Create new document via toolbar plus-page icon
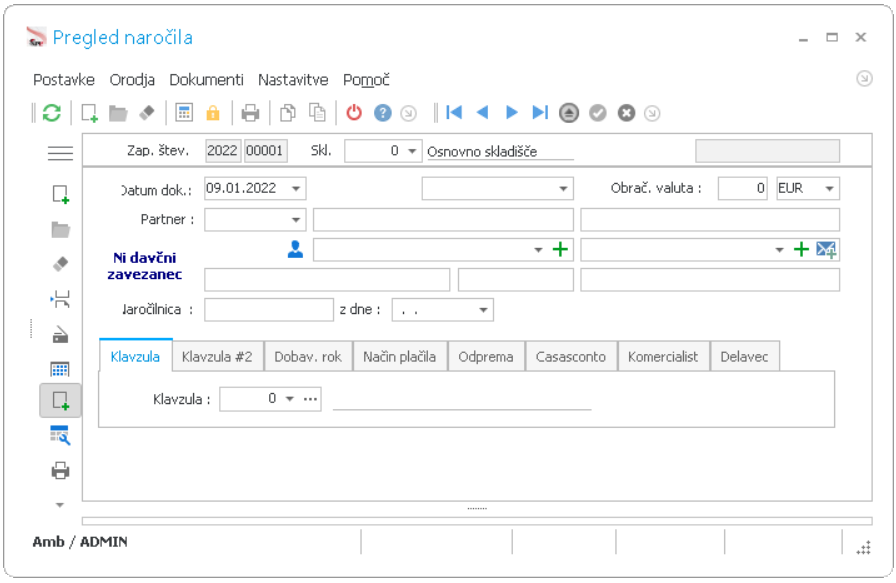Image resolution: width=896 pixels, height=583 pixels. (89, 113)
